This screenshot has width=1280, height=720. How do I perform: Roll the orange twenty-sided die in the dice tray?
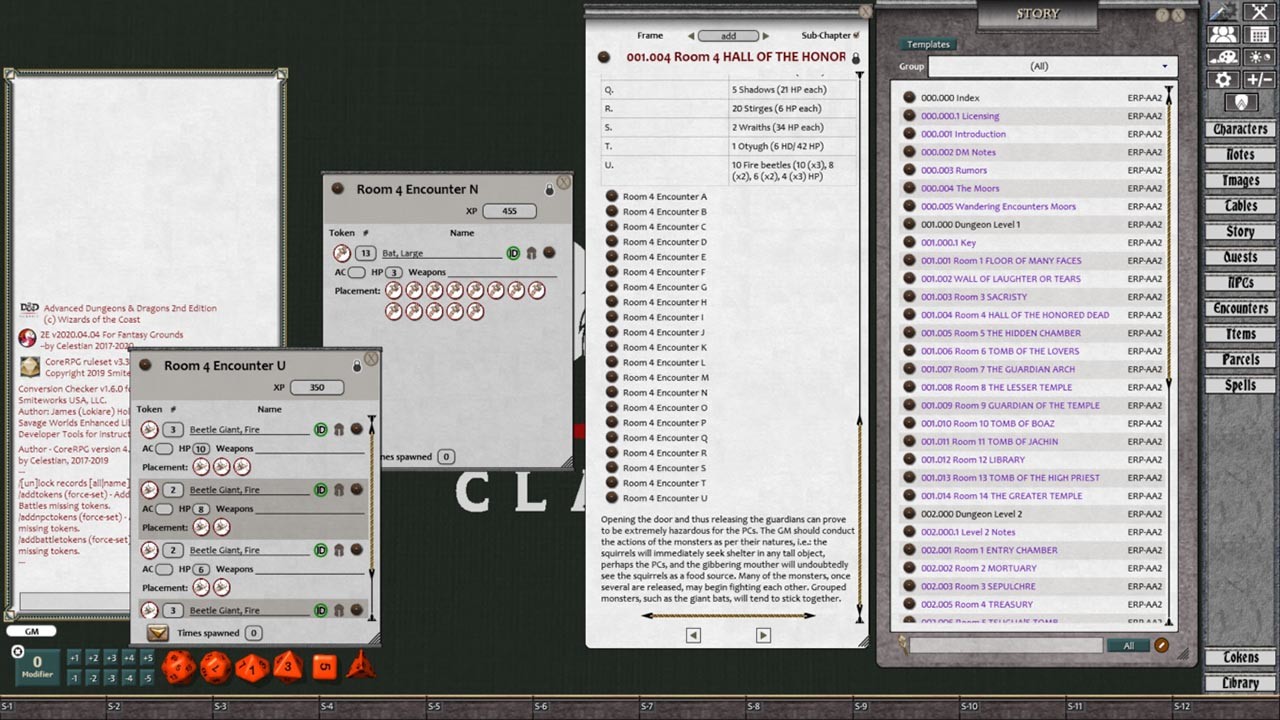(178, 667)
